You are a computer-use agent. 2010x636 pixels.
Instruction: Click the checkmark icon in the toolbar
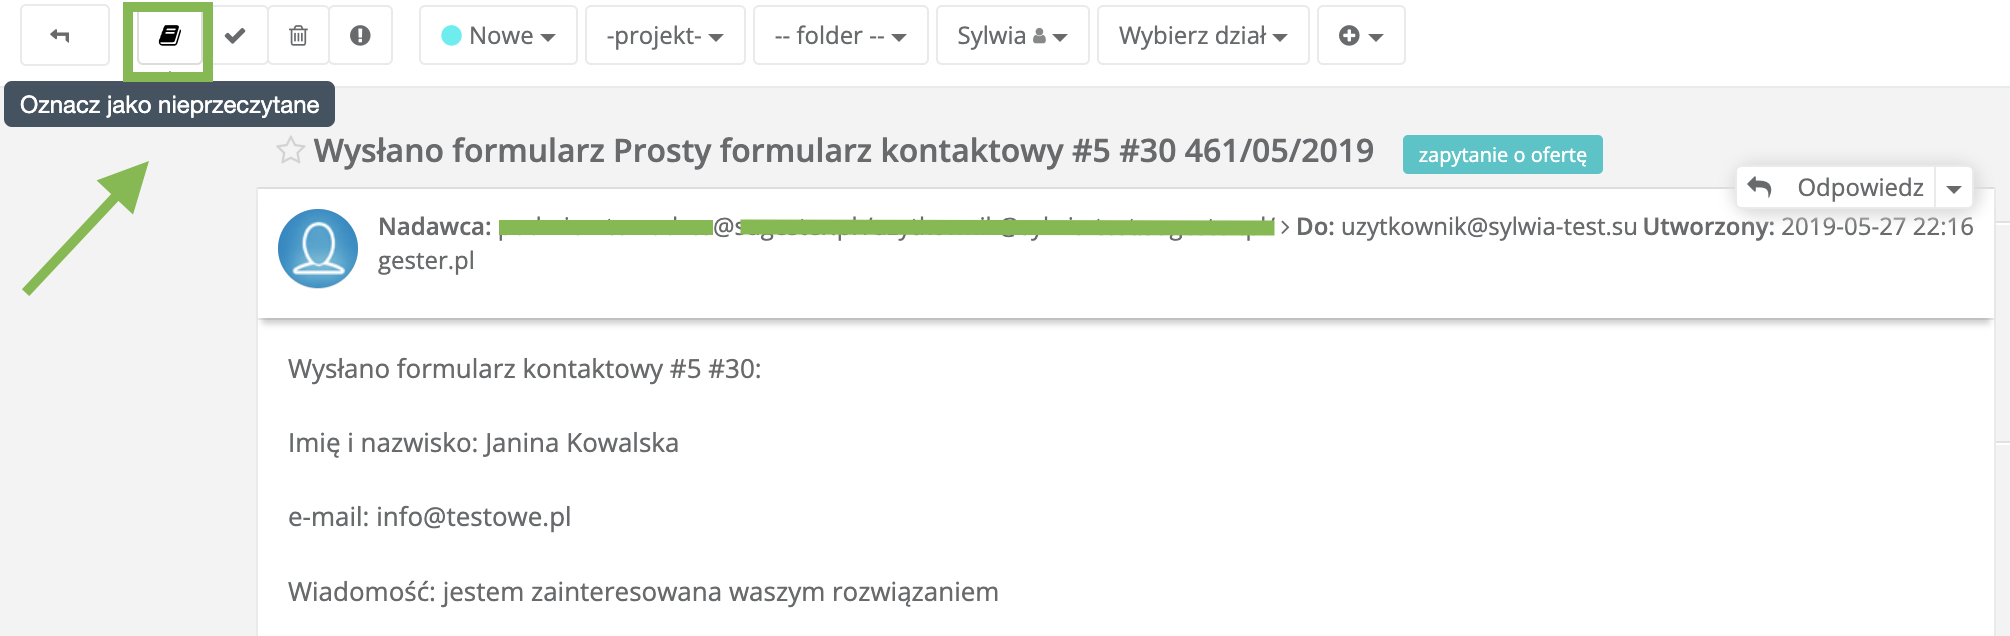coord(235,36)
